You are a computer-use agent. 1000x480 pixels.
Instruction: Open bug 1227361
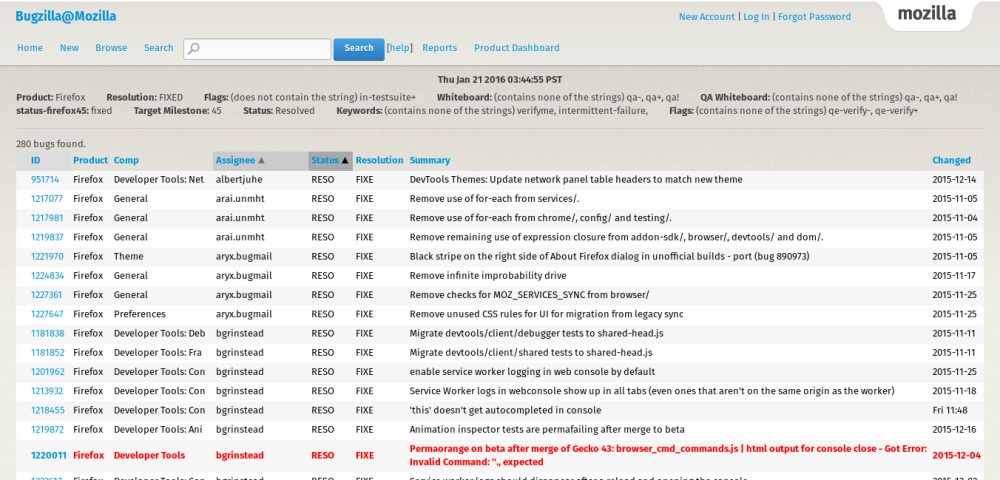(47, 295)
